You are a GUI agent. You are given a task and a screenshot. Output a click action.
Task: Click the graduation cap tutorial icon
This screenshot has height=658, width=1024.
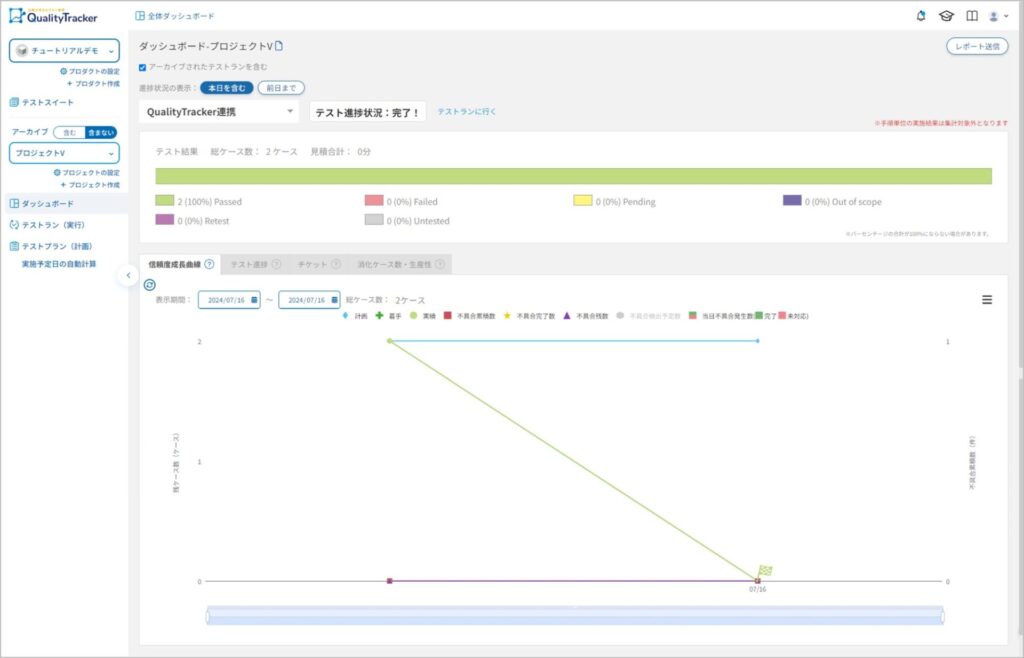[946, 16]
